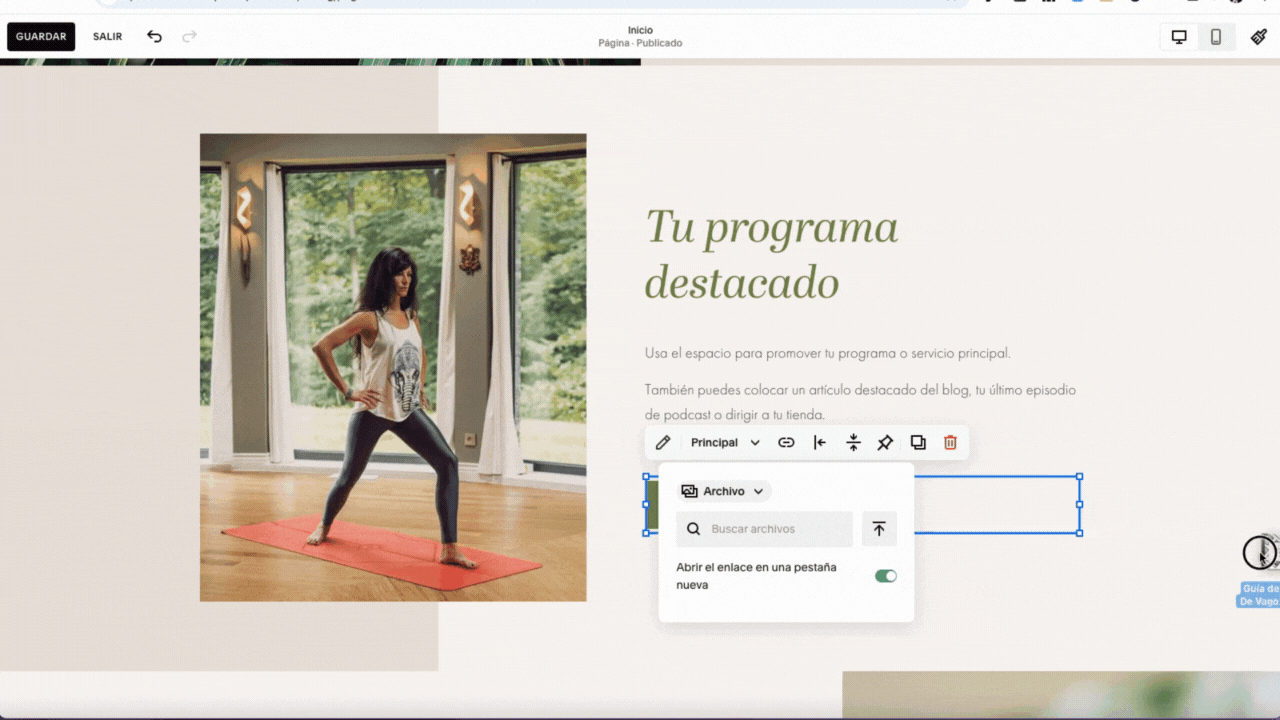Duplicate the selected block
Screen dimensions: 1280x720
pyautogui.click(x=918, y=443)
